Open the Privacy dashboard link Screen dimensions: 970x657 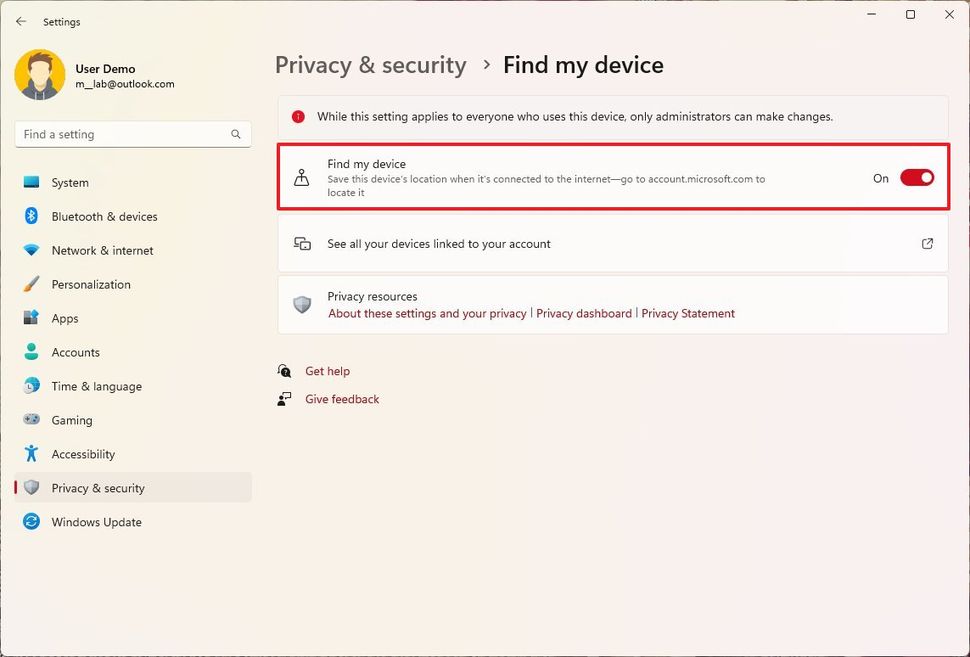tap(584, 314)
